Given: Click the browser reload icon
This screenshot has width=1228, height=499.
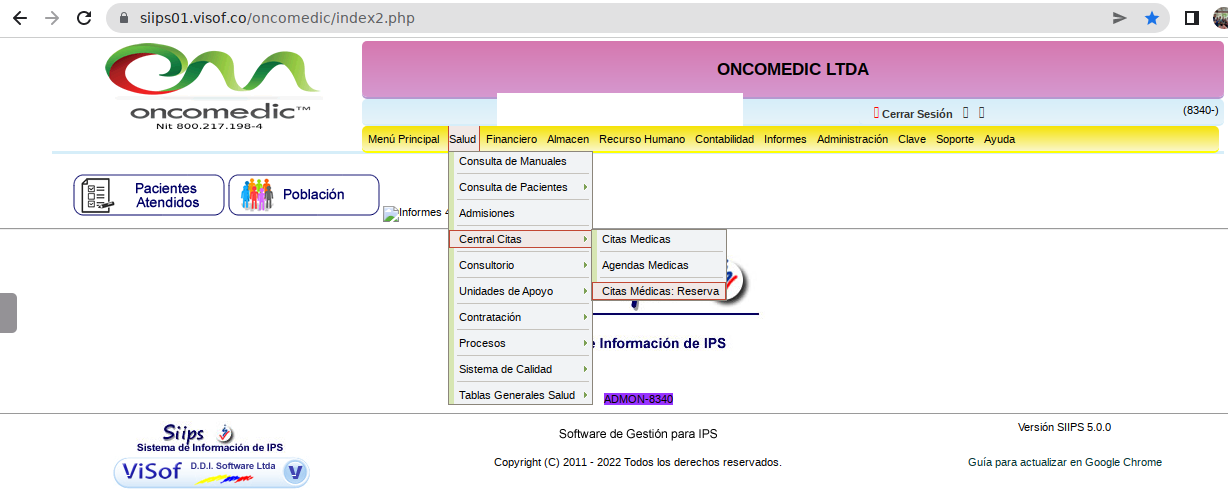Looking at the screenshot, I should click(x=84, y=18).
